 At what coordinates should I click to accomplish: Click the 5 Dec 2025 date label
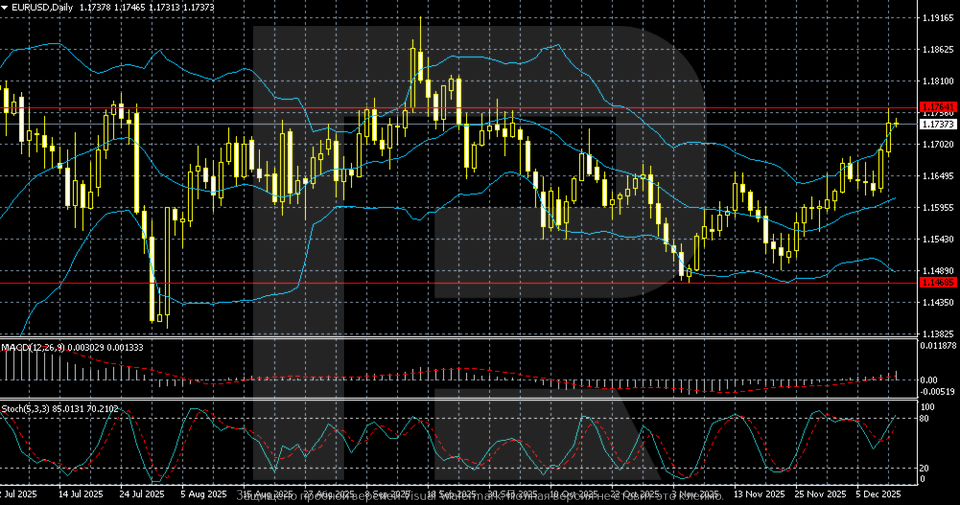[881, 494]
